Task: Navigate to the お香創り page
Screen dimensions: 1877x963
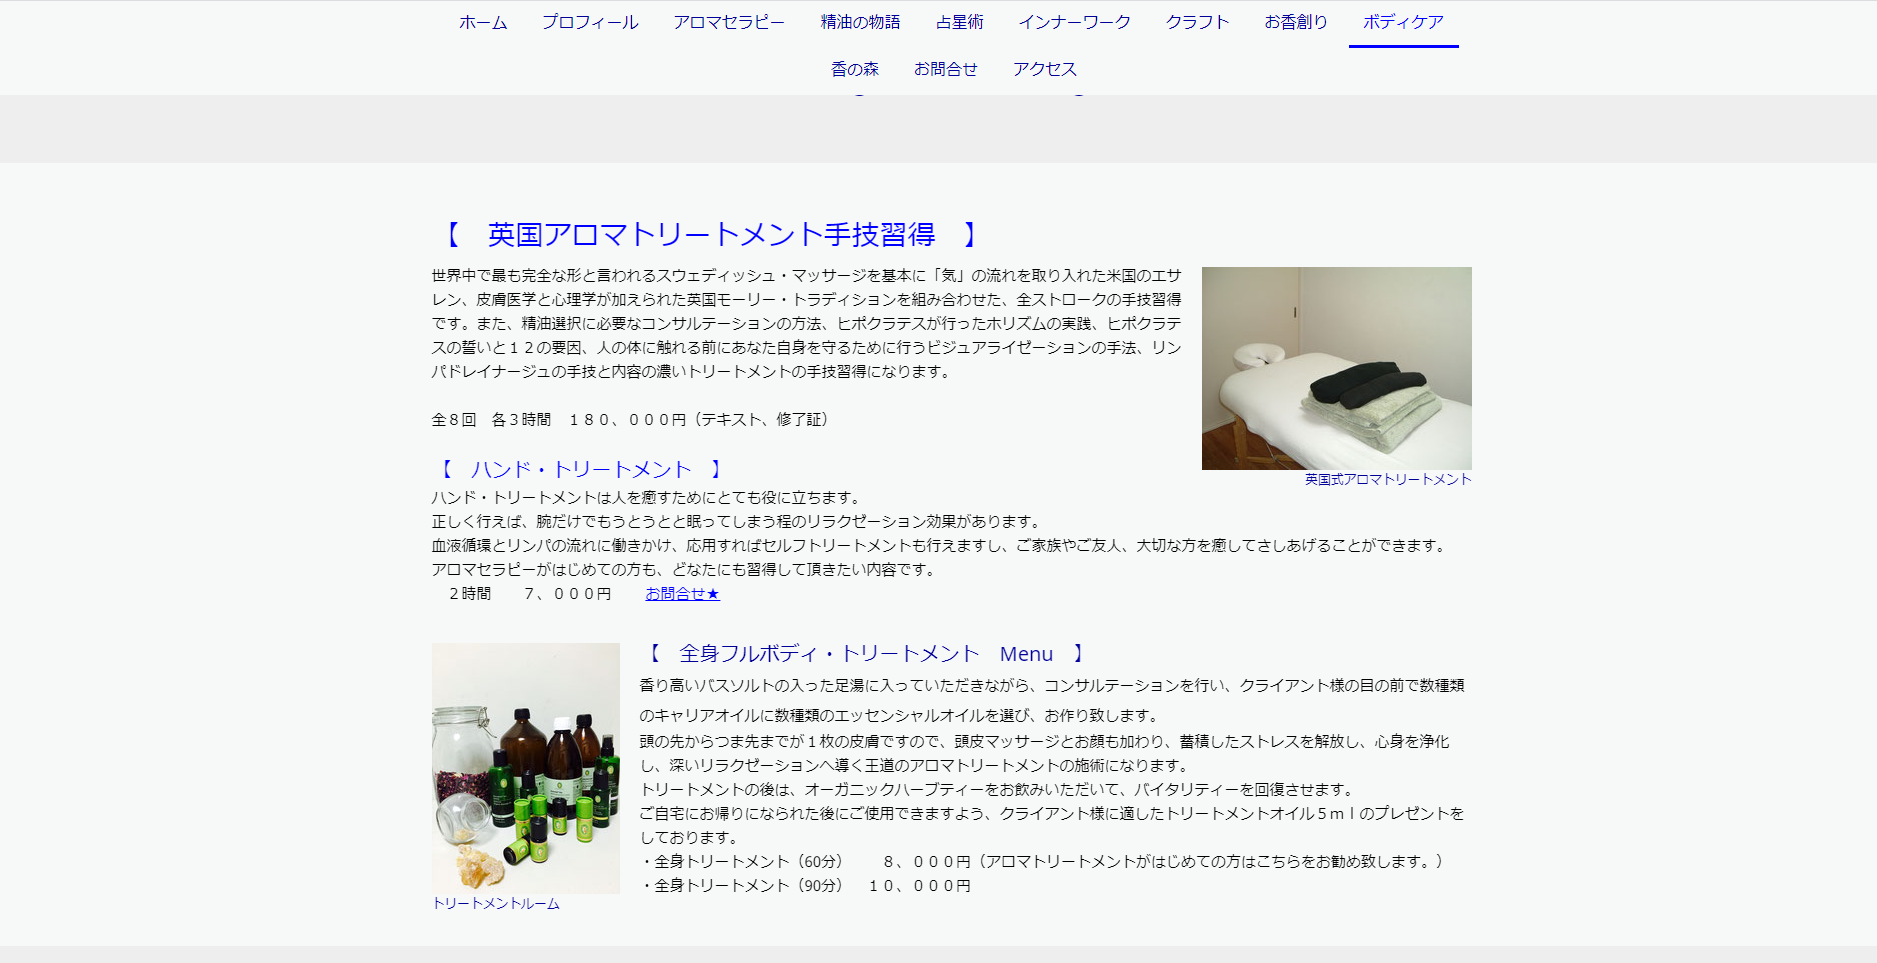Action: (x=1295, y=21)
